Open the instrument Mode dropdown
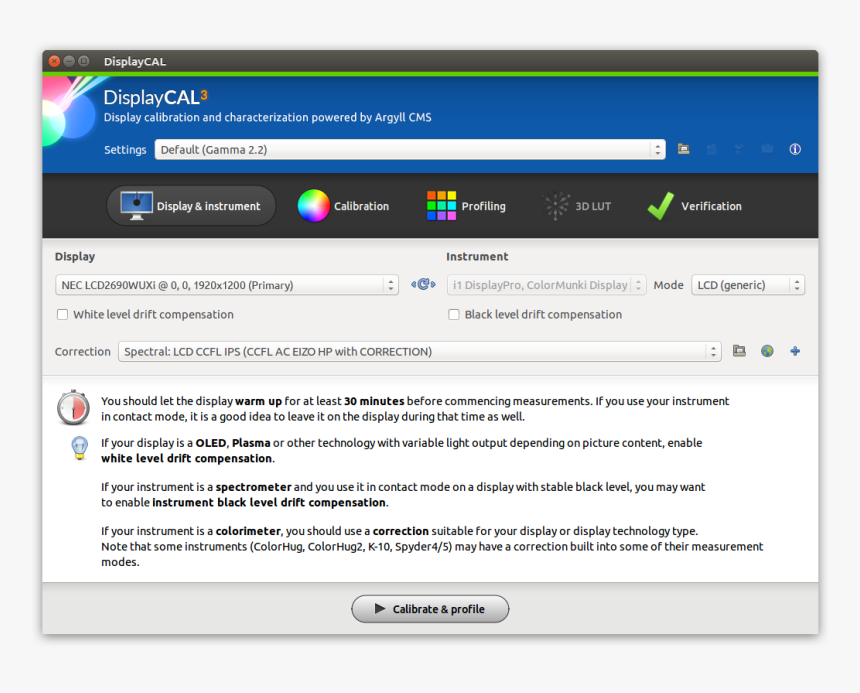This screenshot has height=693, width=860. [x=747, y=284]
